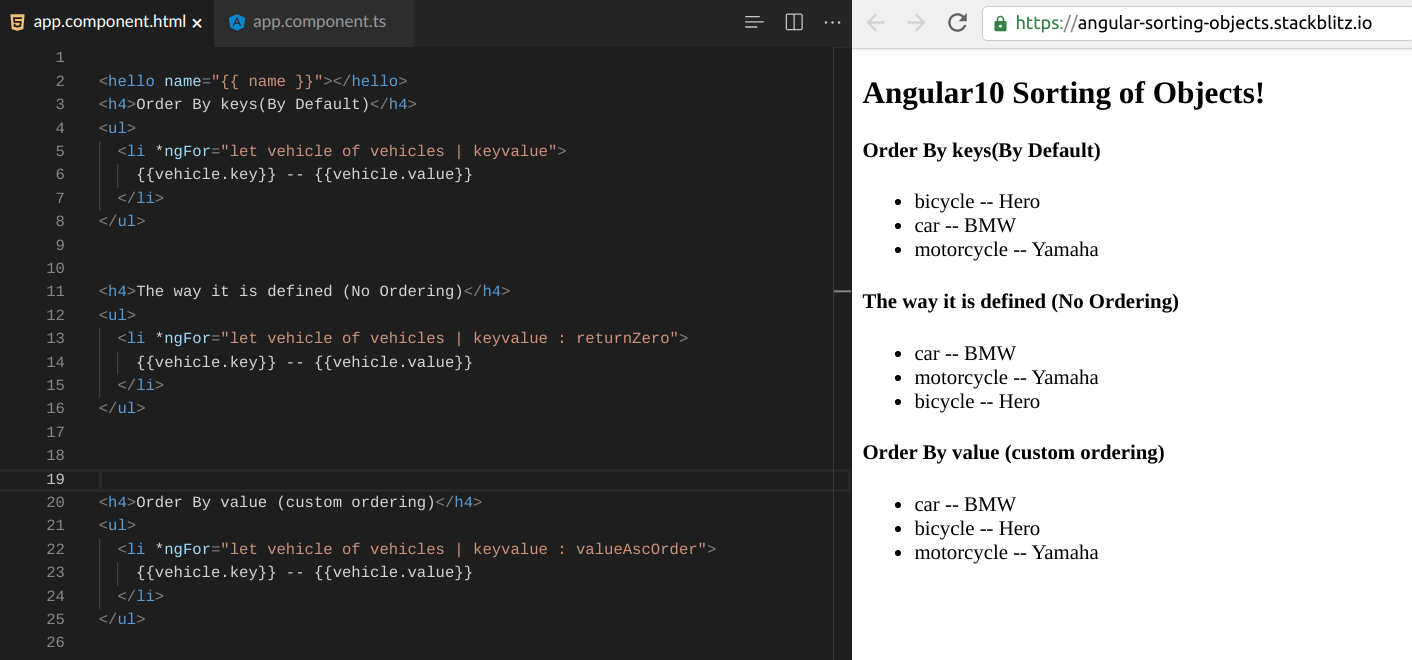Switch to the app.component.ts tab
This screenshot has height=660, width=1412.
(x=318, y=22)
